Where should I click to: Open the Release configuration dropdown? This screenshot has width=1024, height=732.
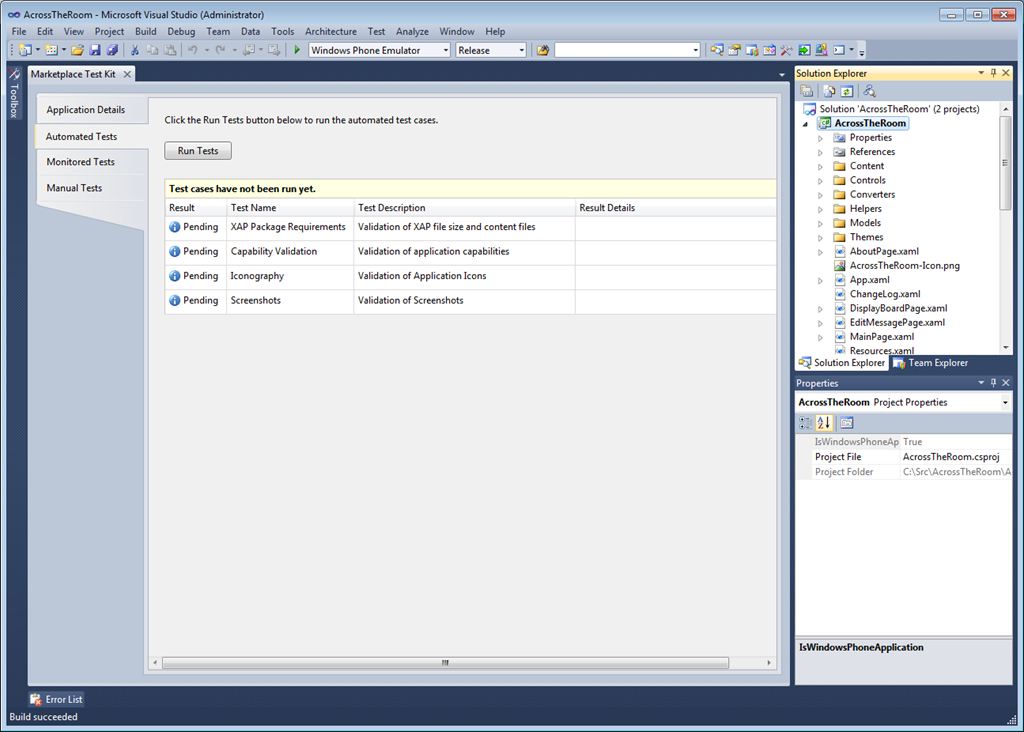[x=521, y=50]
